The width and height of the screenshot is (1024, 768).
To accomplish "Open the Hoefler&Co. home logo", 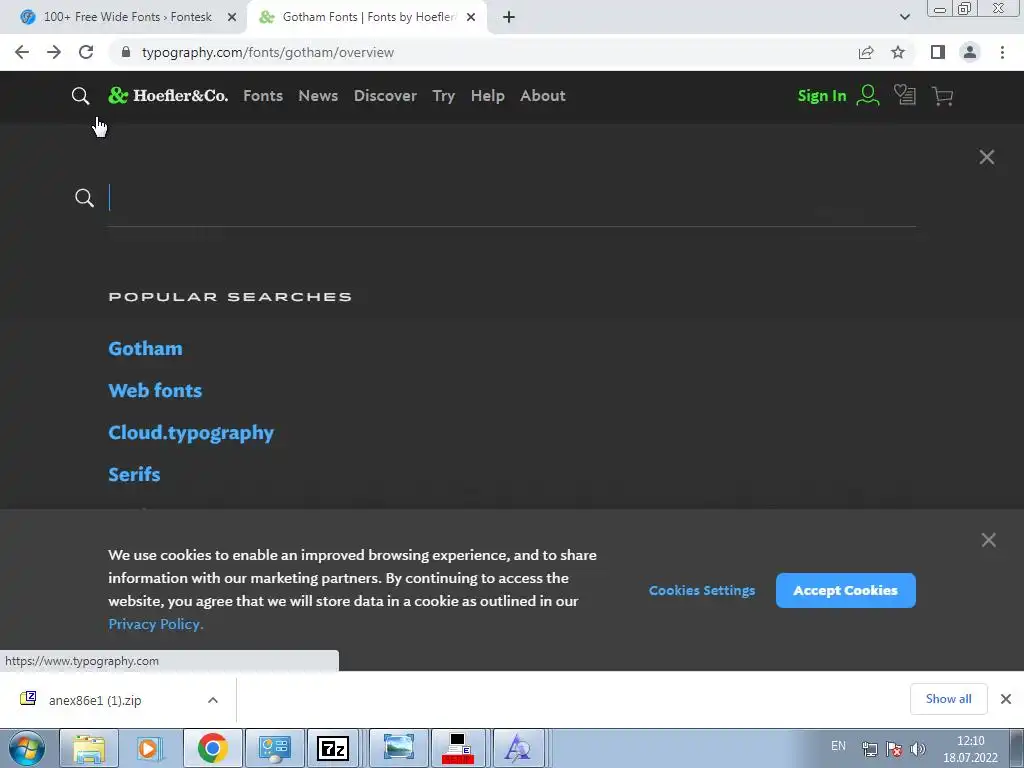I will point(168,95).
